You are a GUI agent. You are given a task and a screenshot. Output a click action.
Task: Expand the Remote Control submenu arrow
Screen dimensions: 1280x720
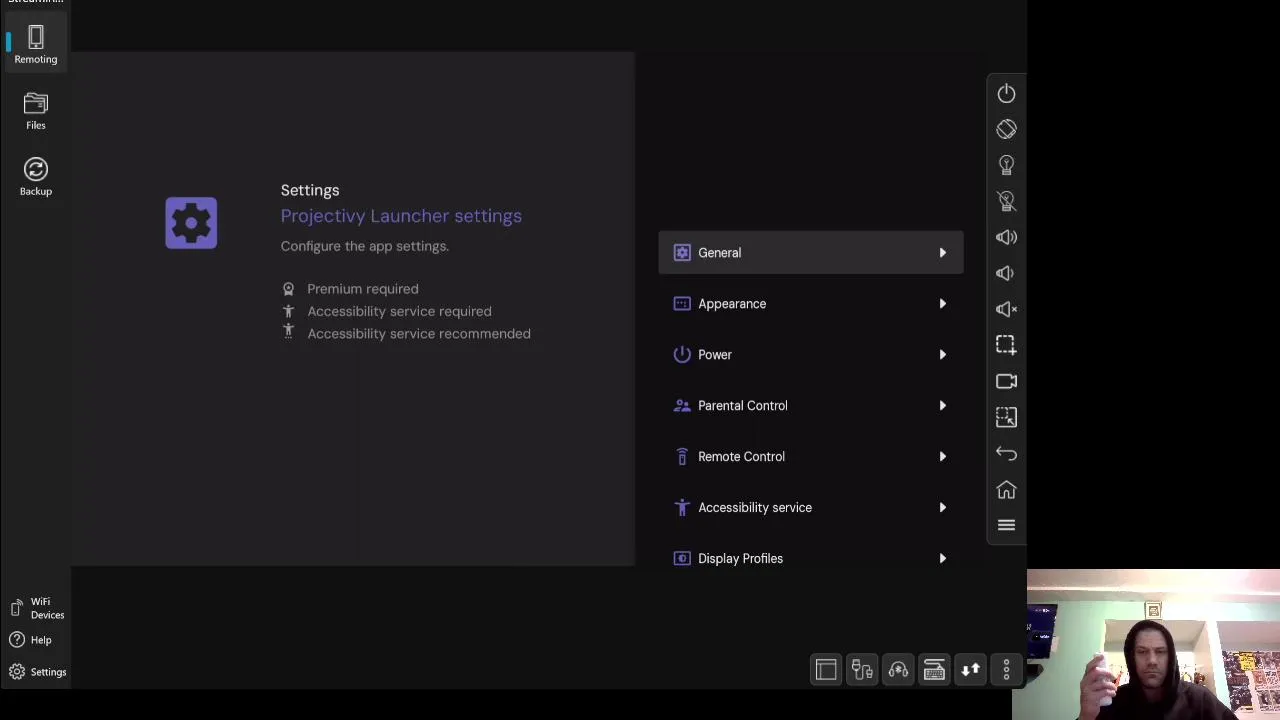click(x=942, y=457)
